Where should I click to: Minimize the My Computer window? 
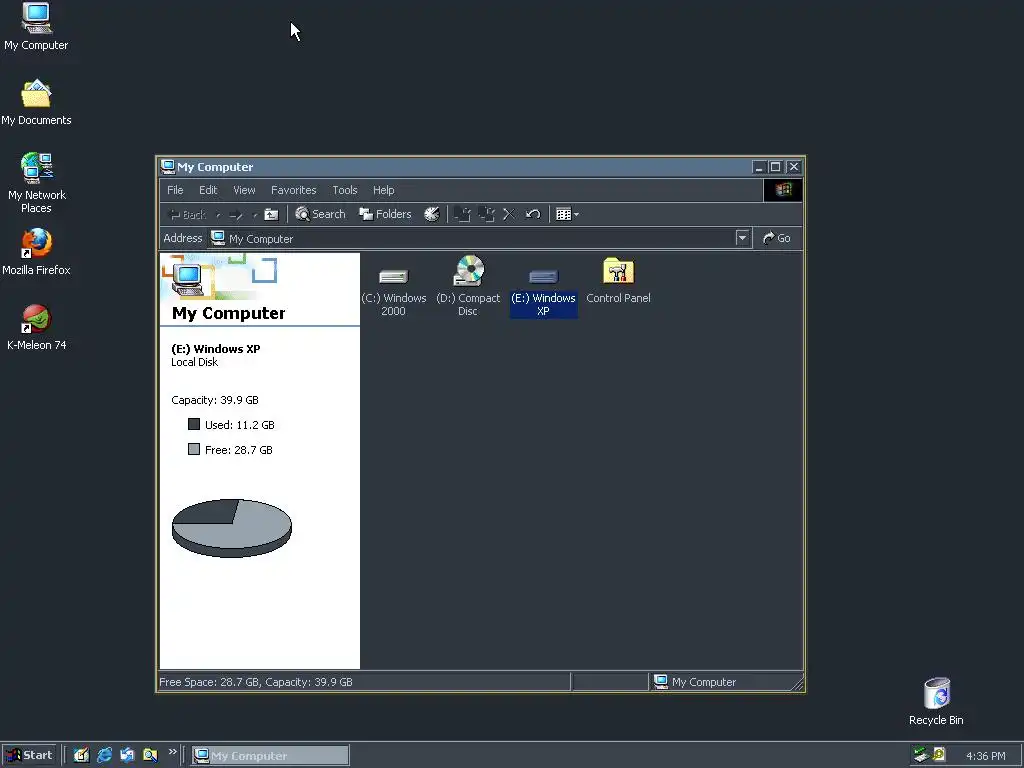(x=758, y=167)
